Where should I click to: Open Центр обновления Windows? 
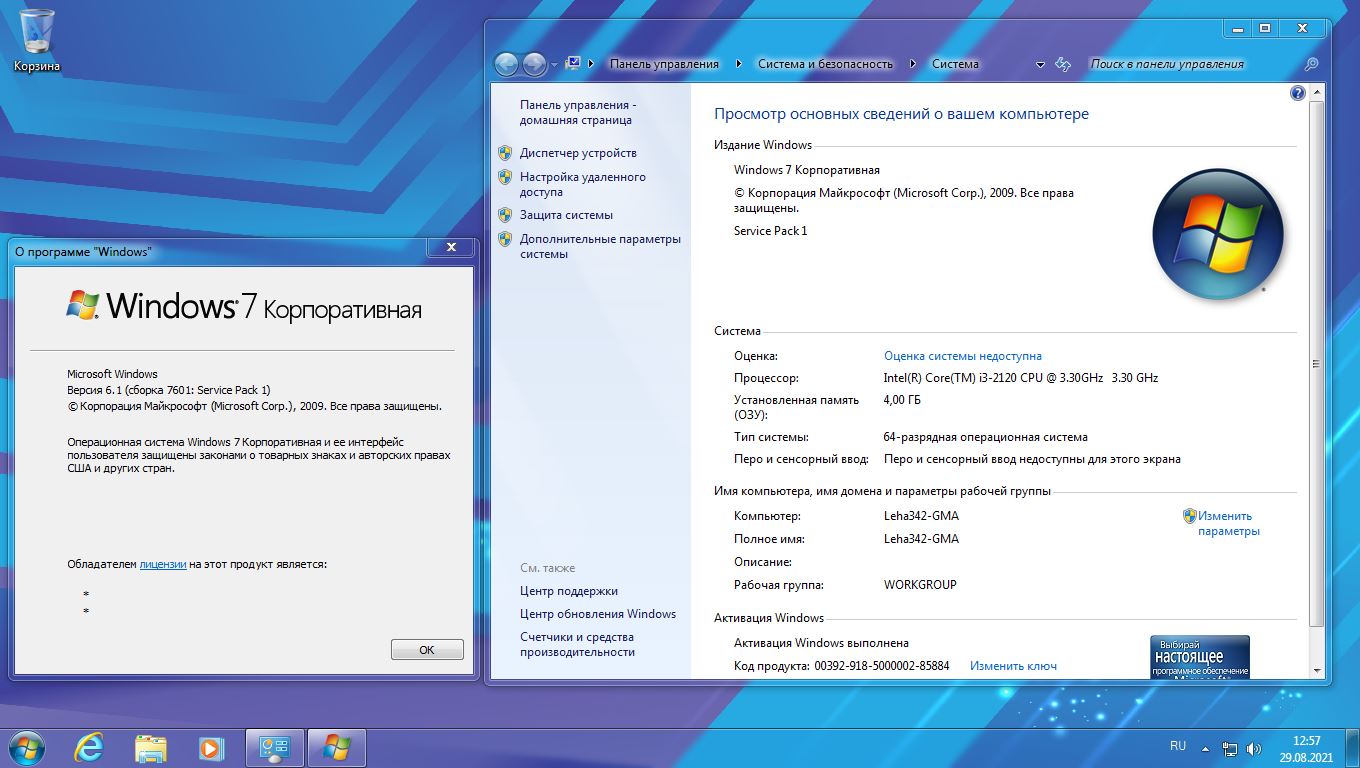598,614
